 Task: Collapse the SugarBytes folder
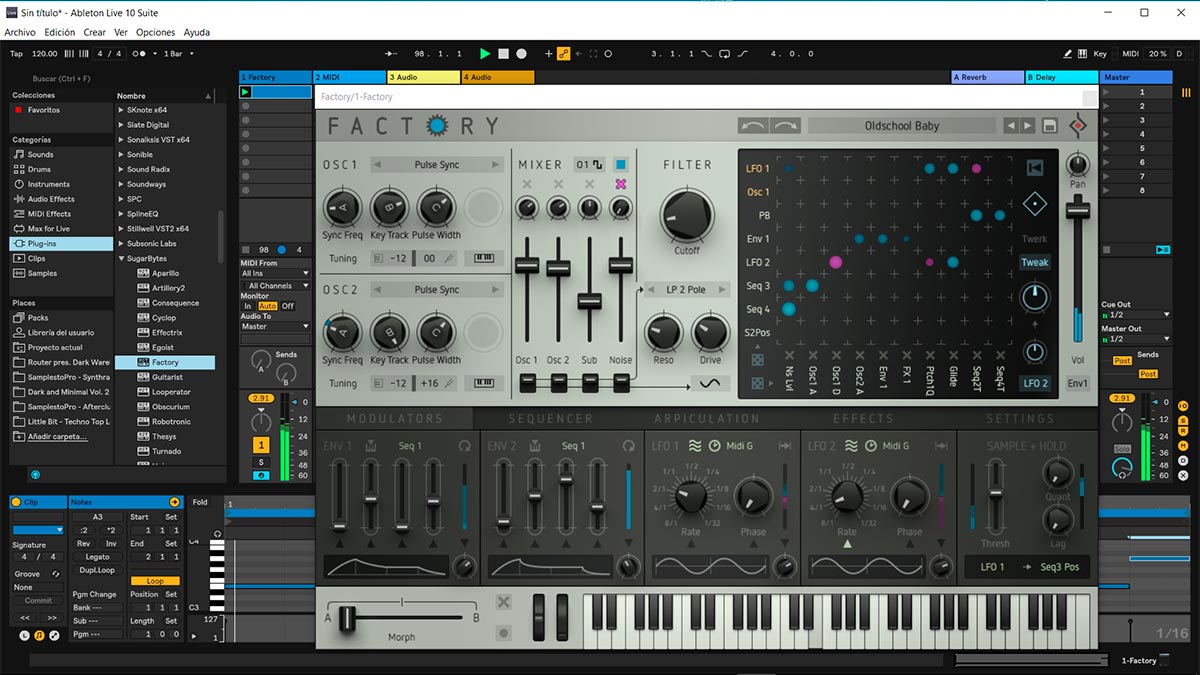coord(121,258)
